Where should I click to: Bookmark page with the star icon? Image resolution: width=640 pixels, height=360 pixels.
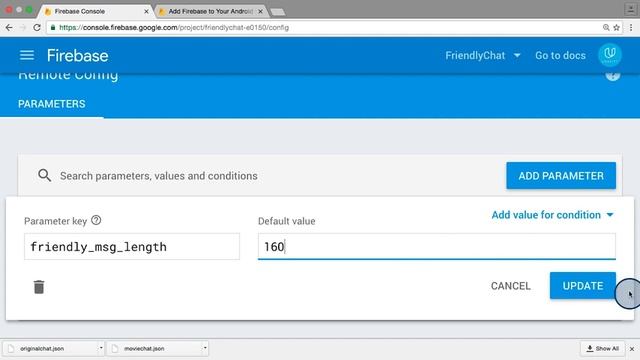click(616, 27)
